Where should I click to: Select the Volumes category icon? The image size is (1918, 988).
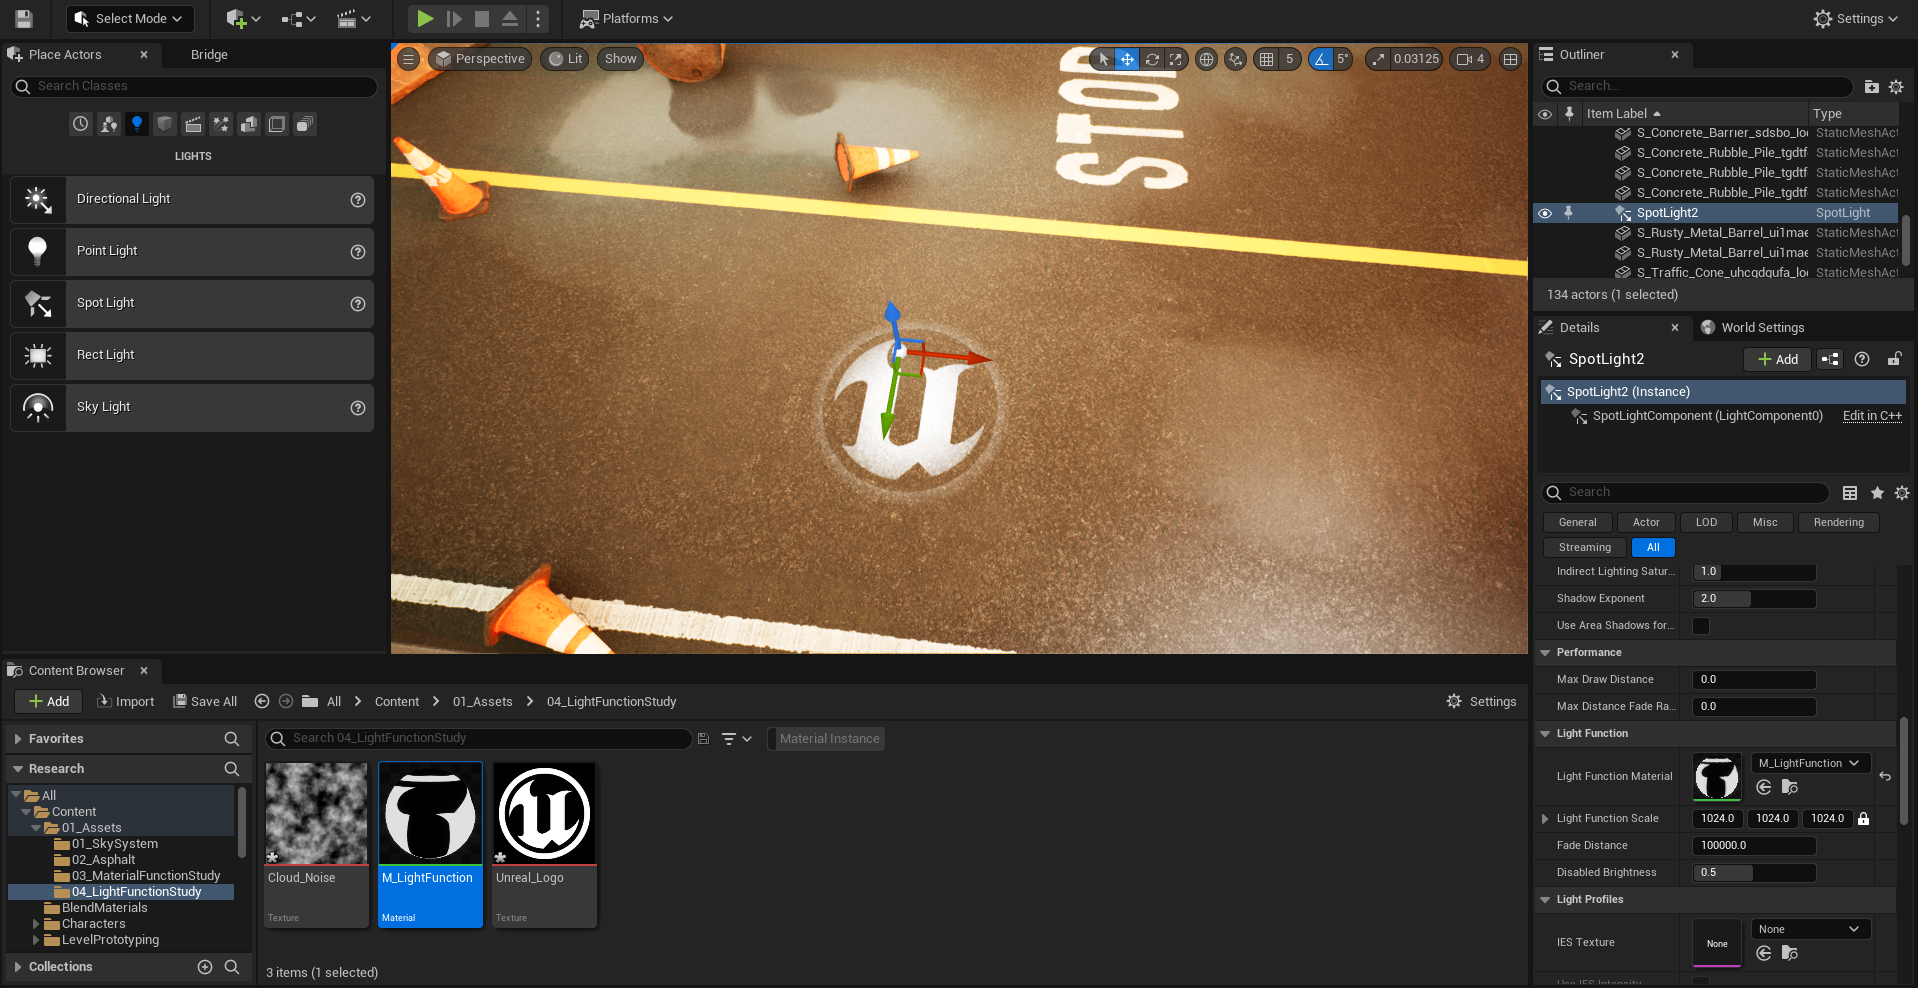pos(277,124)
